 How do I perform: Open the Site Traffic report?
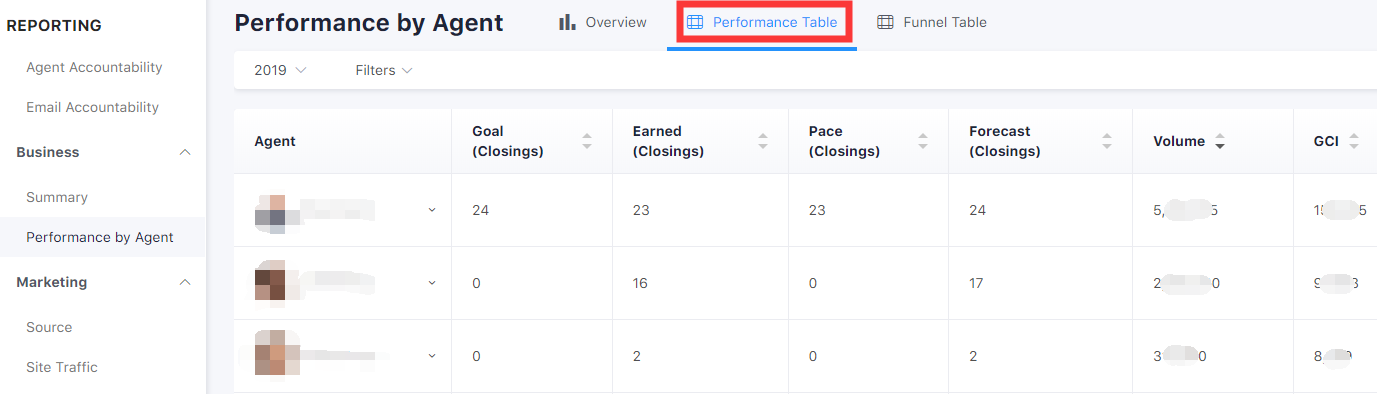62,367
